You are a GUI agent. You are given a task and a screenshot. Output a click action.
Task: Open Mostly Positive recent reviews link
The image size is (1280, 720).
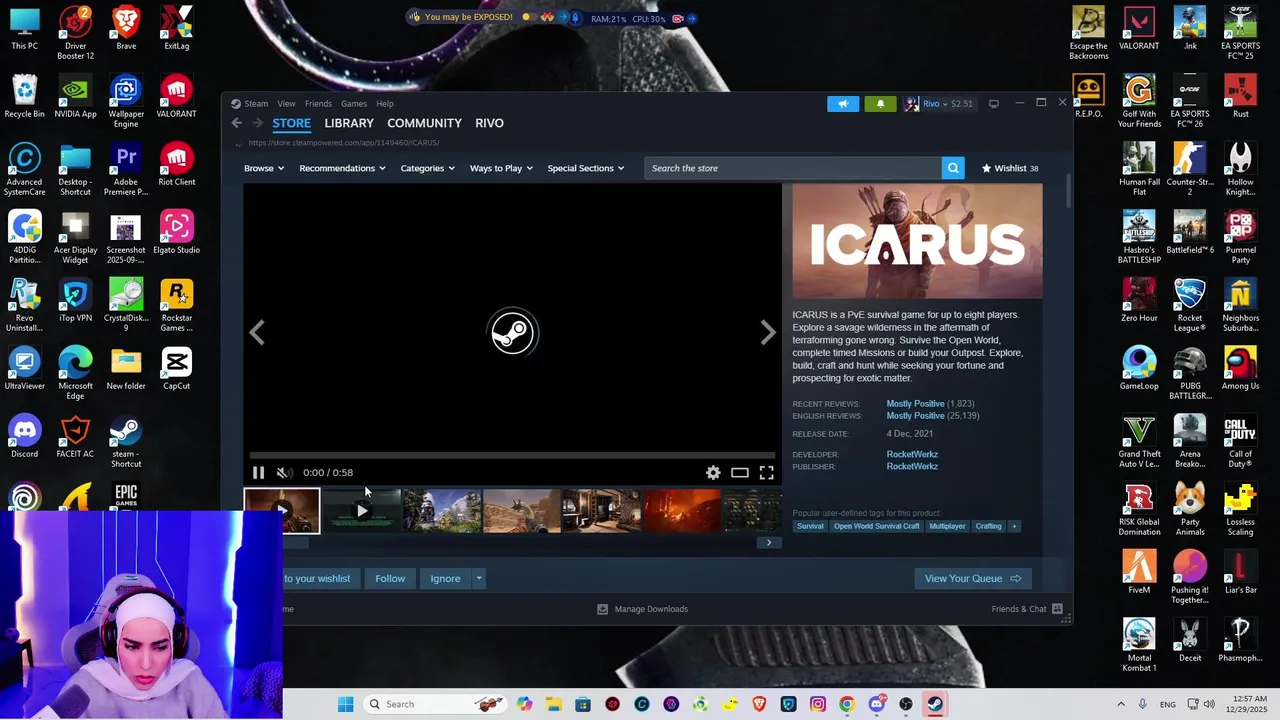915,404
